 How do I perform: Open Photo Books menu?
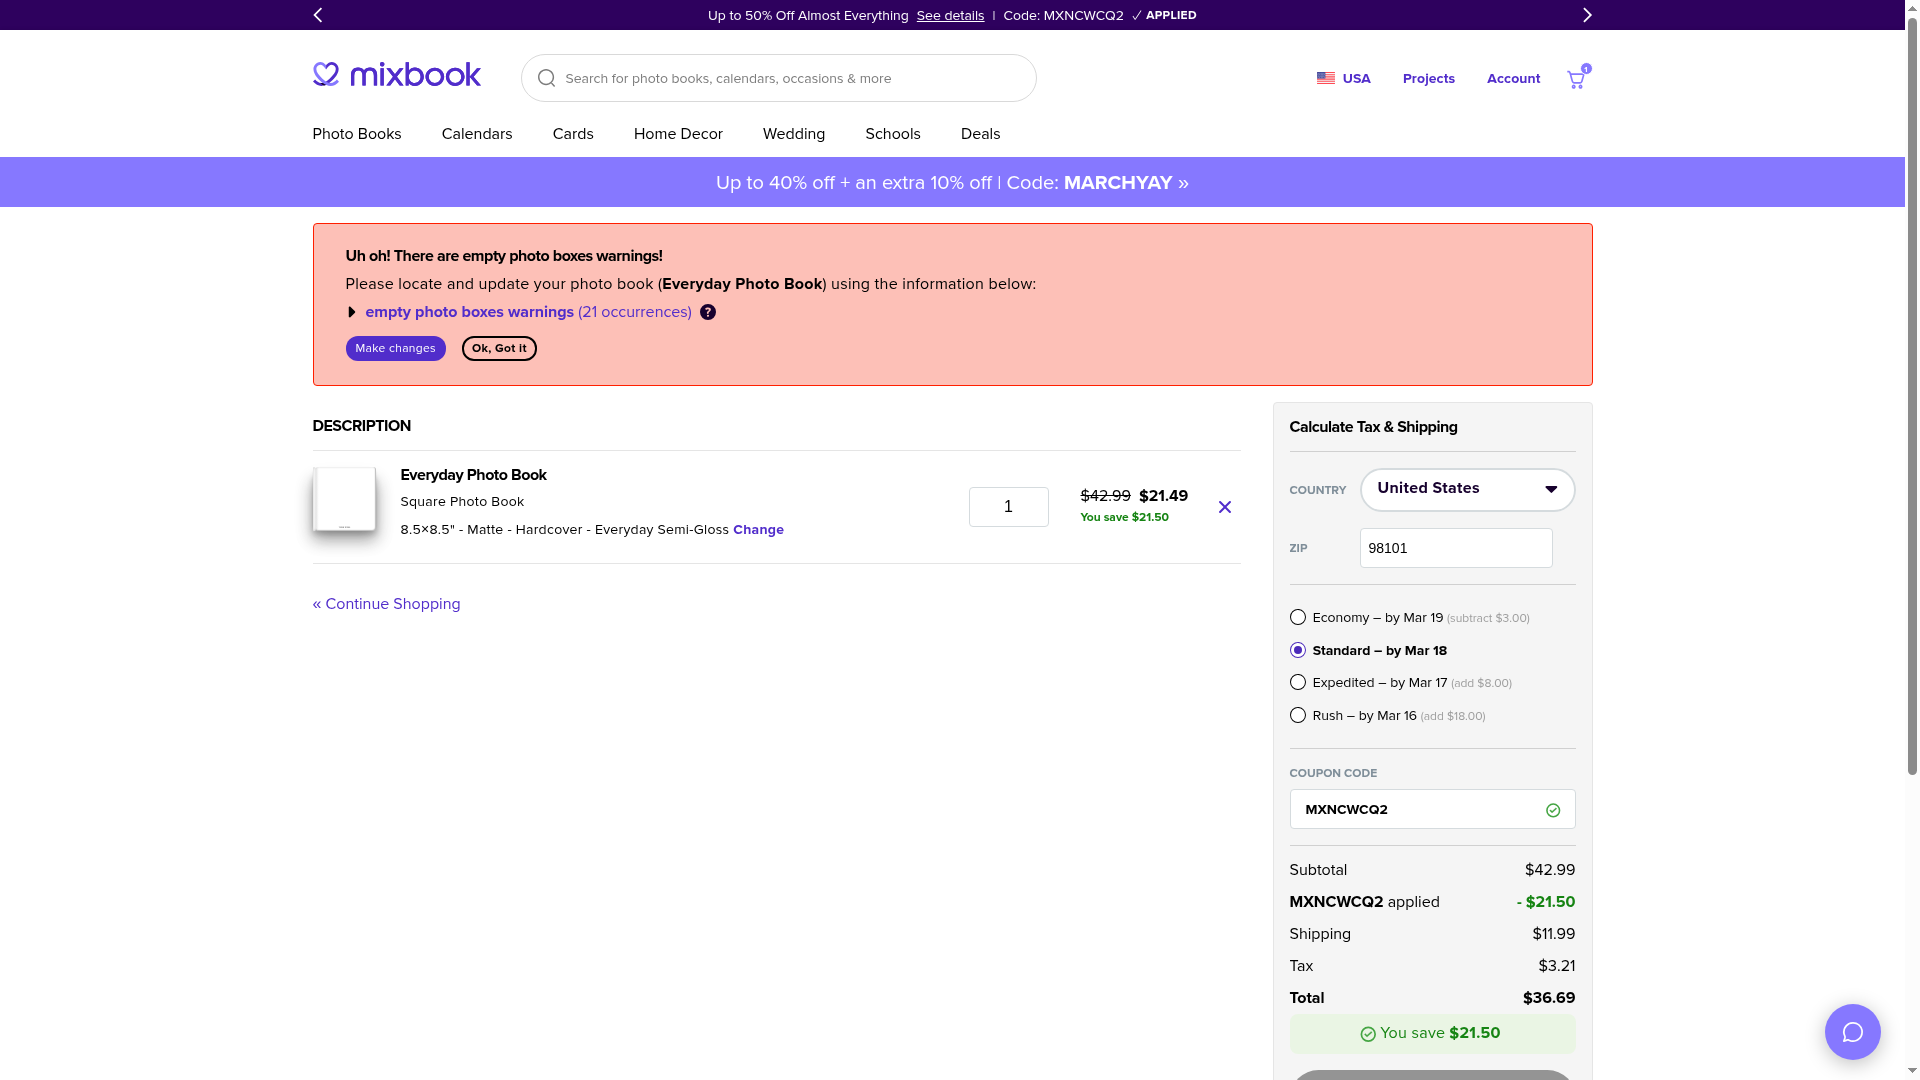356,134
